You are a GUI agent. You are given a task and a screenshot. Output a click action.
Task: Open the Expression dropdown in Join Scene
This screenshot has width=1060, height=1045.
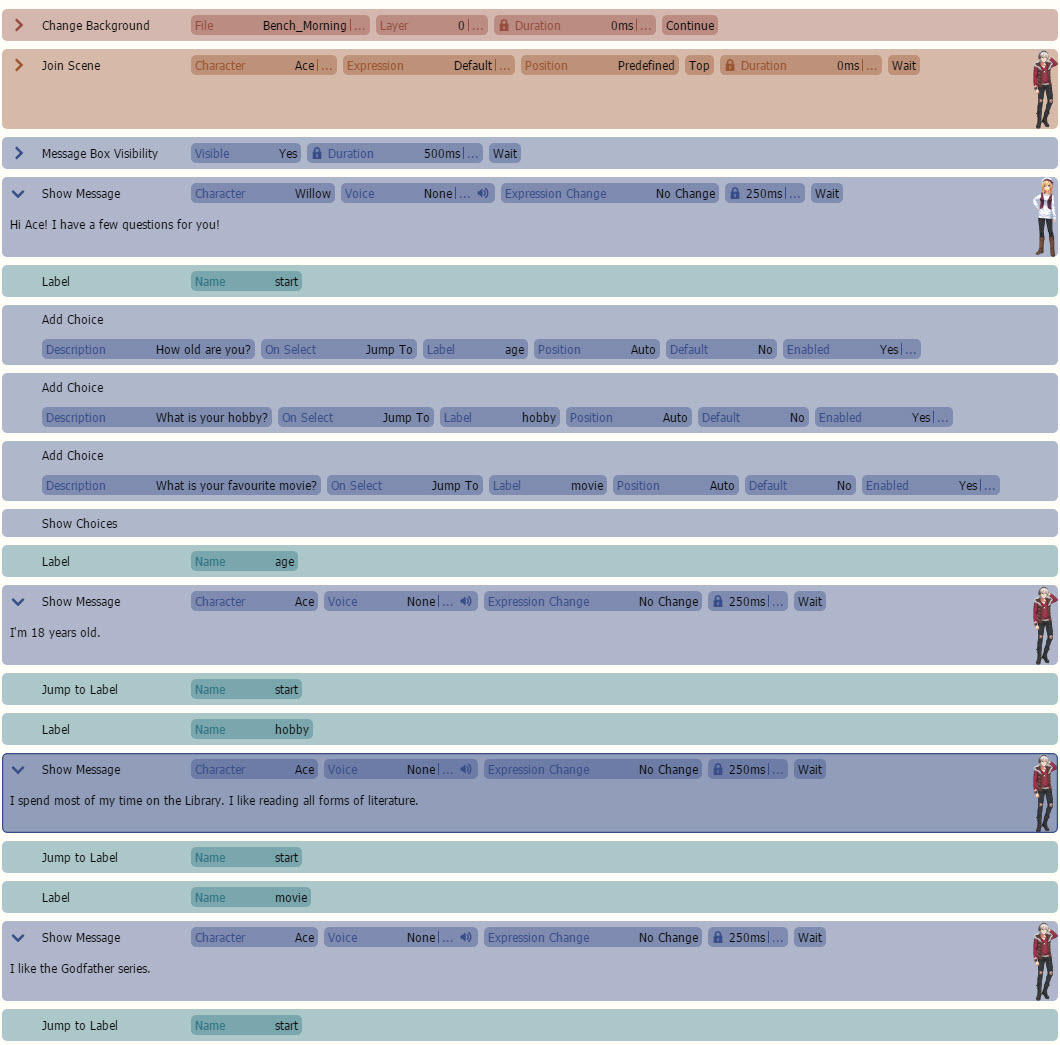click(x=428, y=66)
